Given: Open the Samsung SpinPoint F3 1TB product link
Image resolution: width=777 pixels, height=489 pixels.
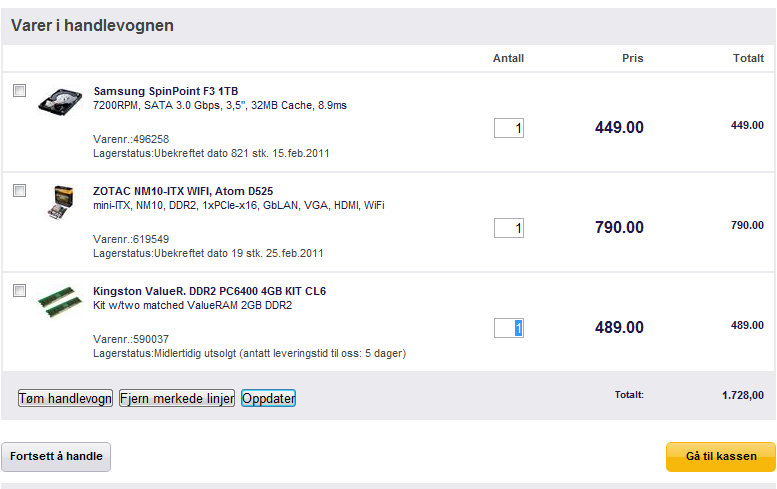Looking at the screenshot, I should pyautogui.click(x=166, y=91).
